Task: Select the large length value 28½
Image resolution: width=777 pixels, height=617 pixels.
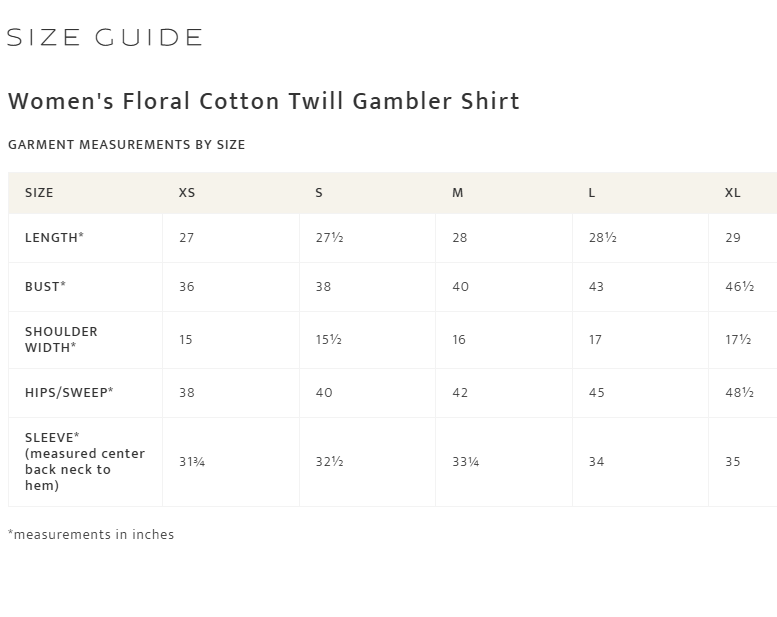Action: [x=603, y=237]
